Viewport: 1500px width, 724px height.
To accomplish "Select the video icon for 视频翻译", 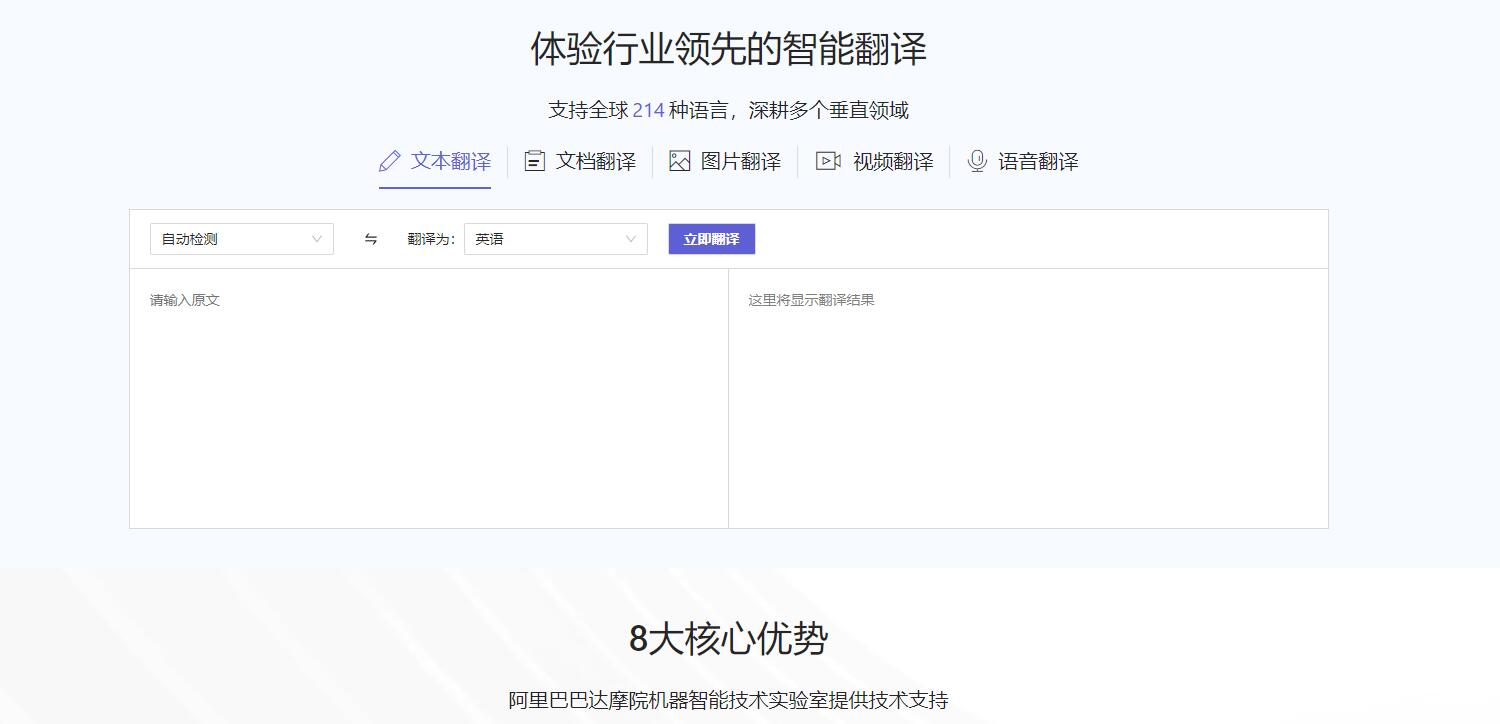I will pyautogui.click(x=827, y=160).
